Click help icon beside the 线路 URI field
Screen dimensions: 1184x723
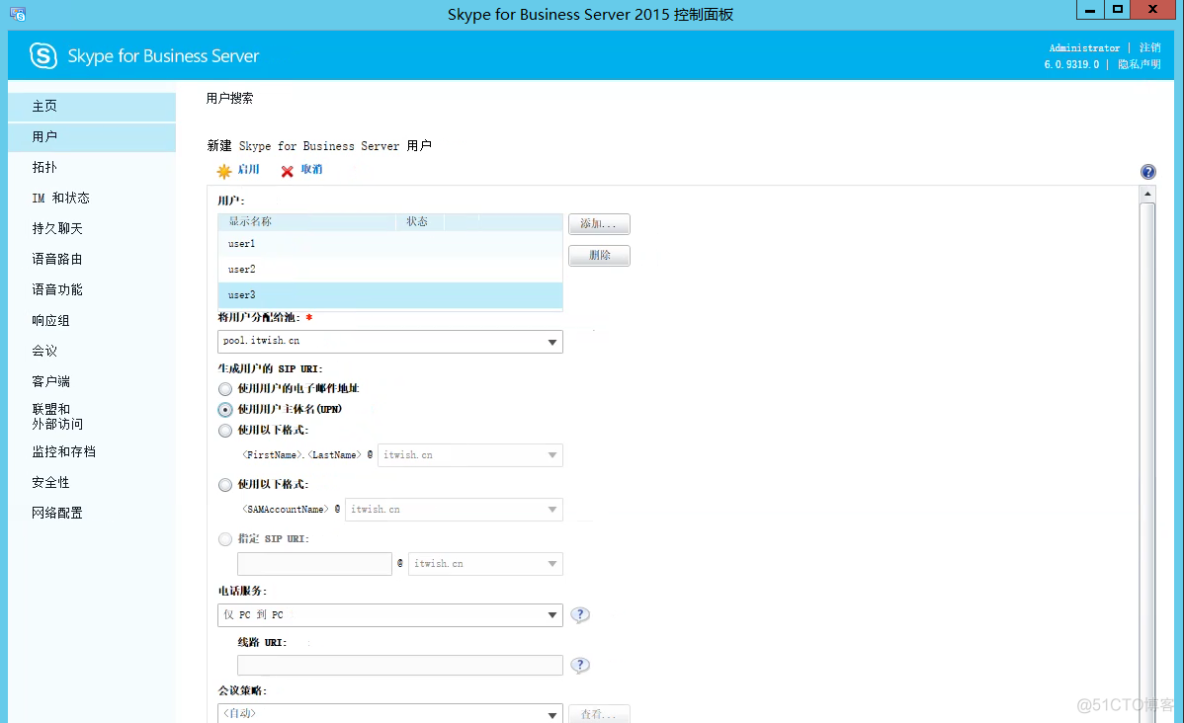pos(579,665)
